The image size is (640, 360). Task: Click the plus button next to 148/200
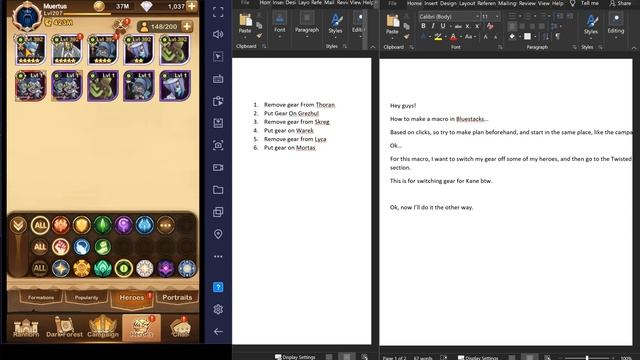[x=187, y=27]
